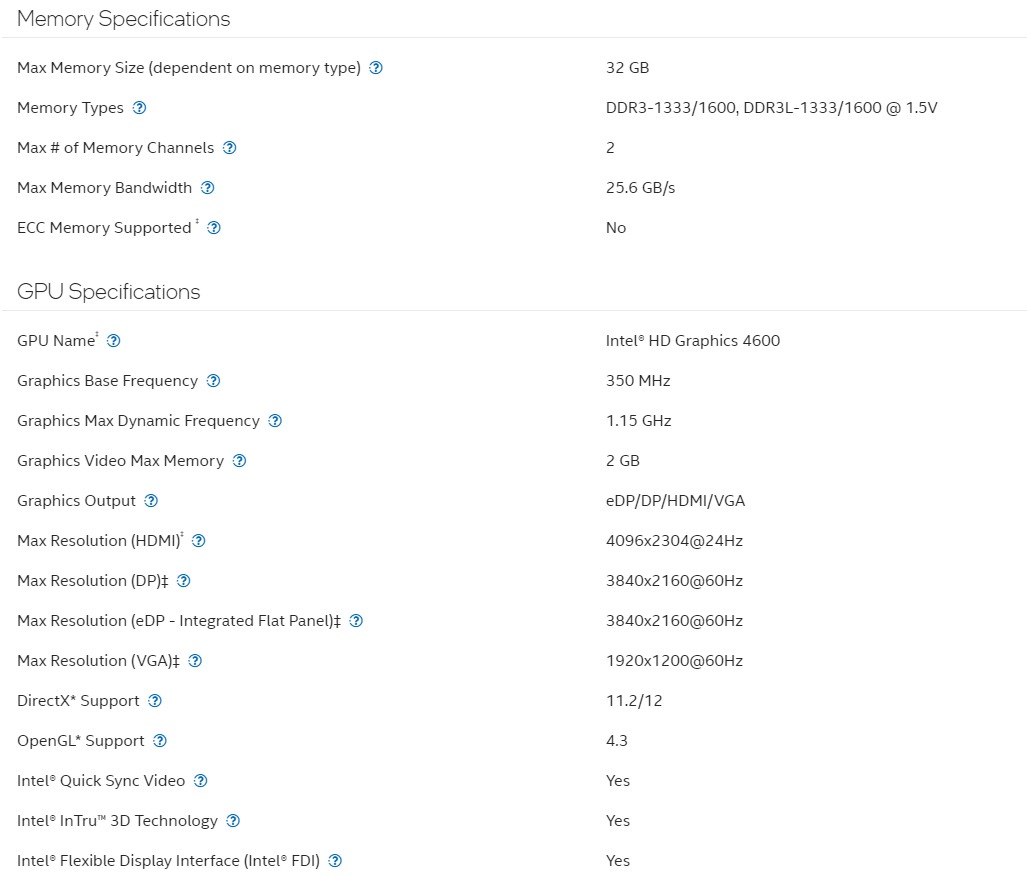Open help icon next to Max Memory Size

376,67
